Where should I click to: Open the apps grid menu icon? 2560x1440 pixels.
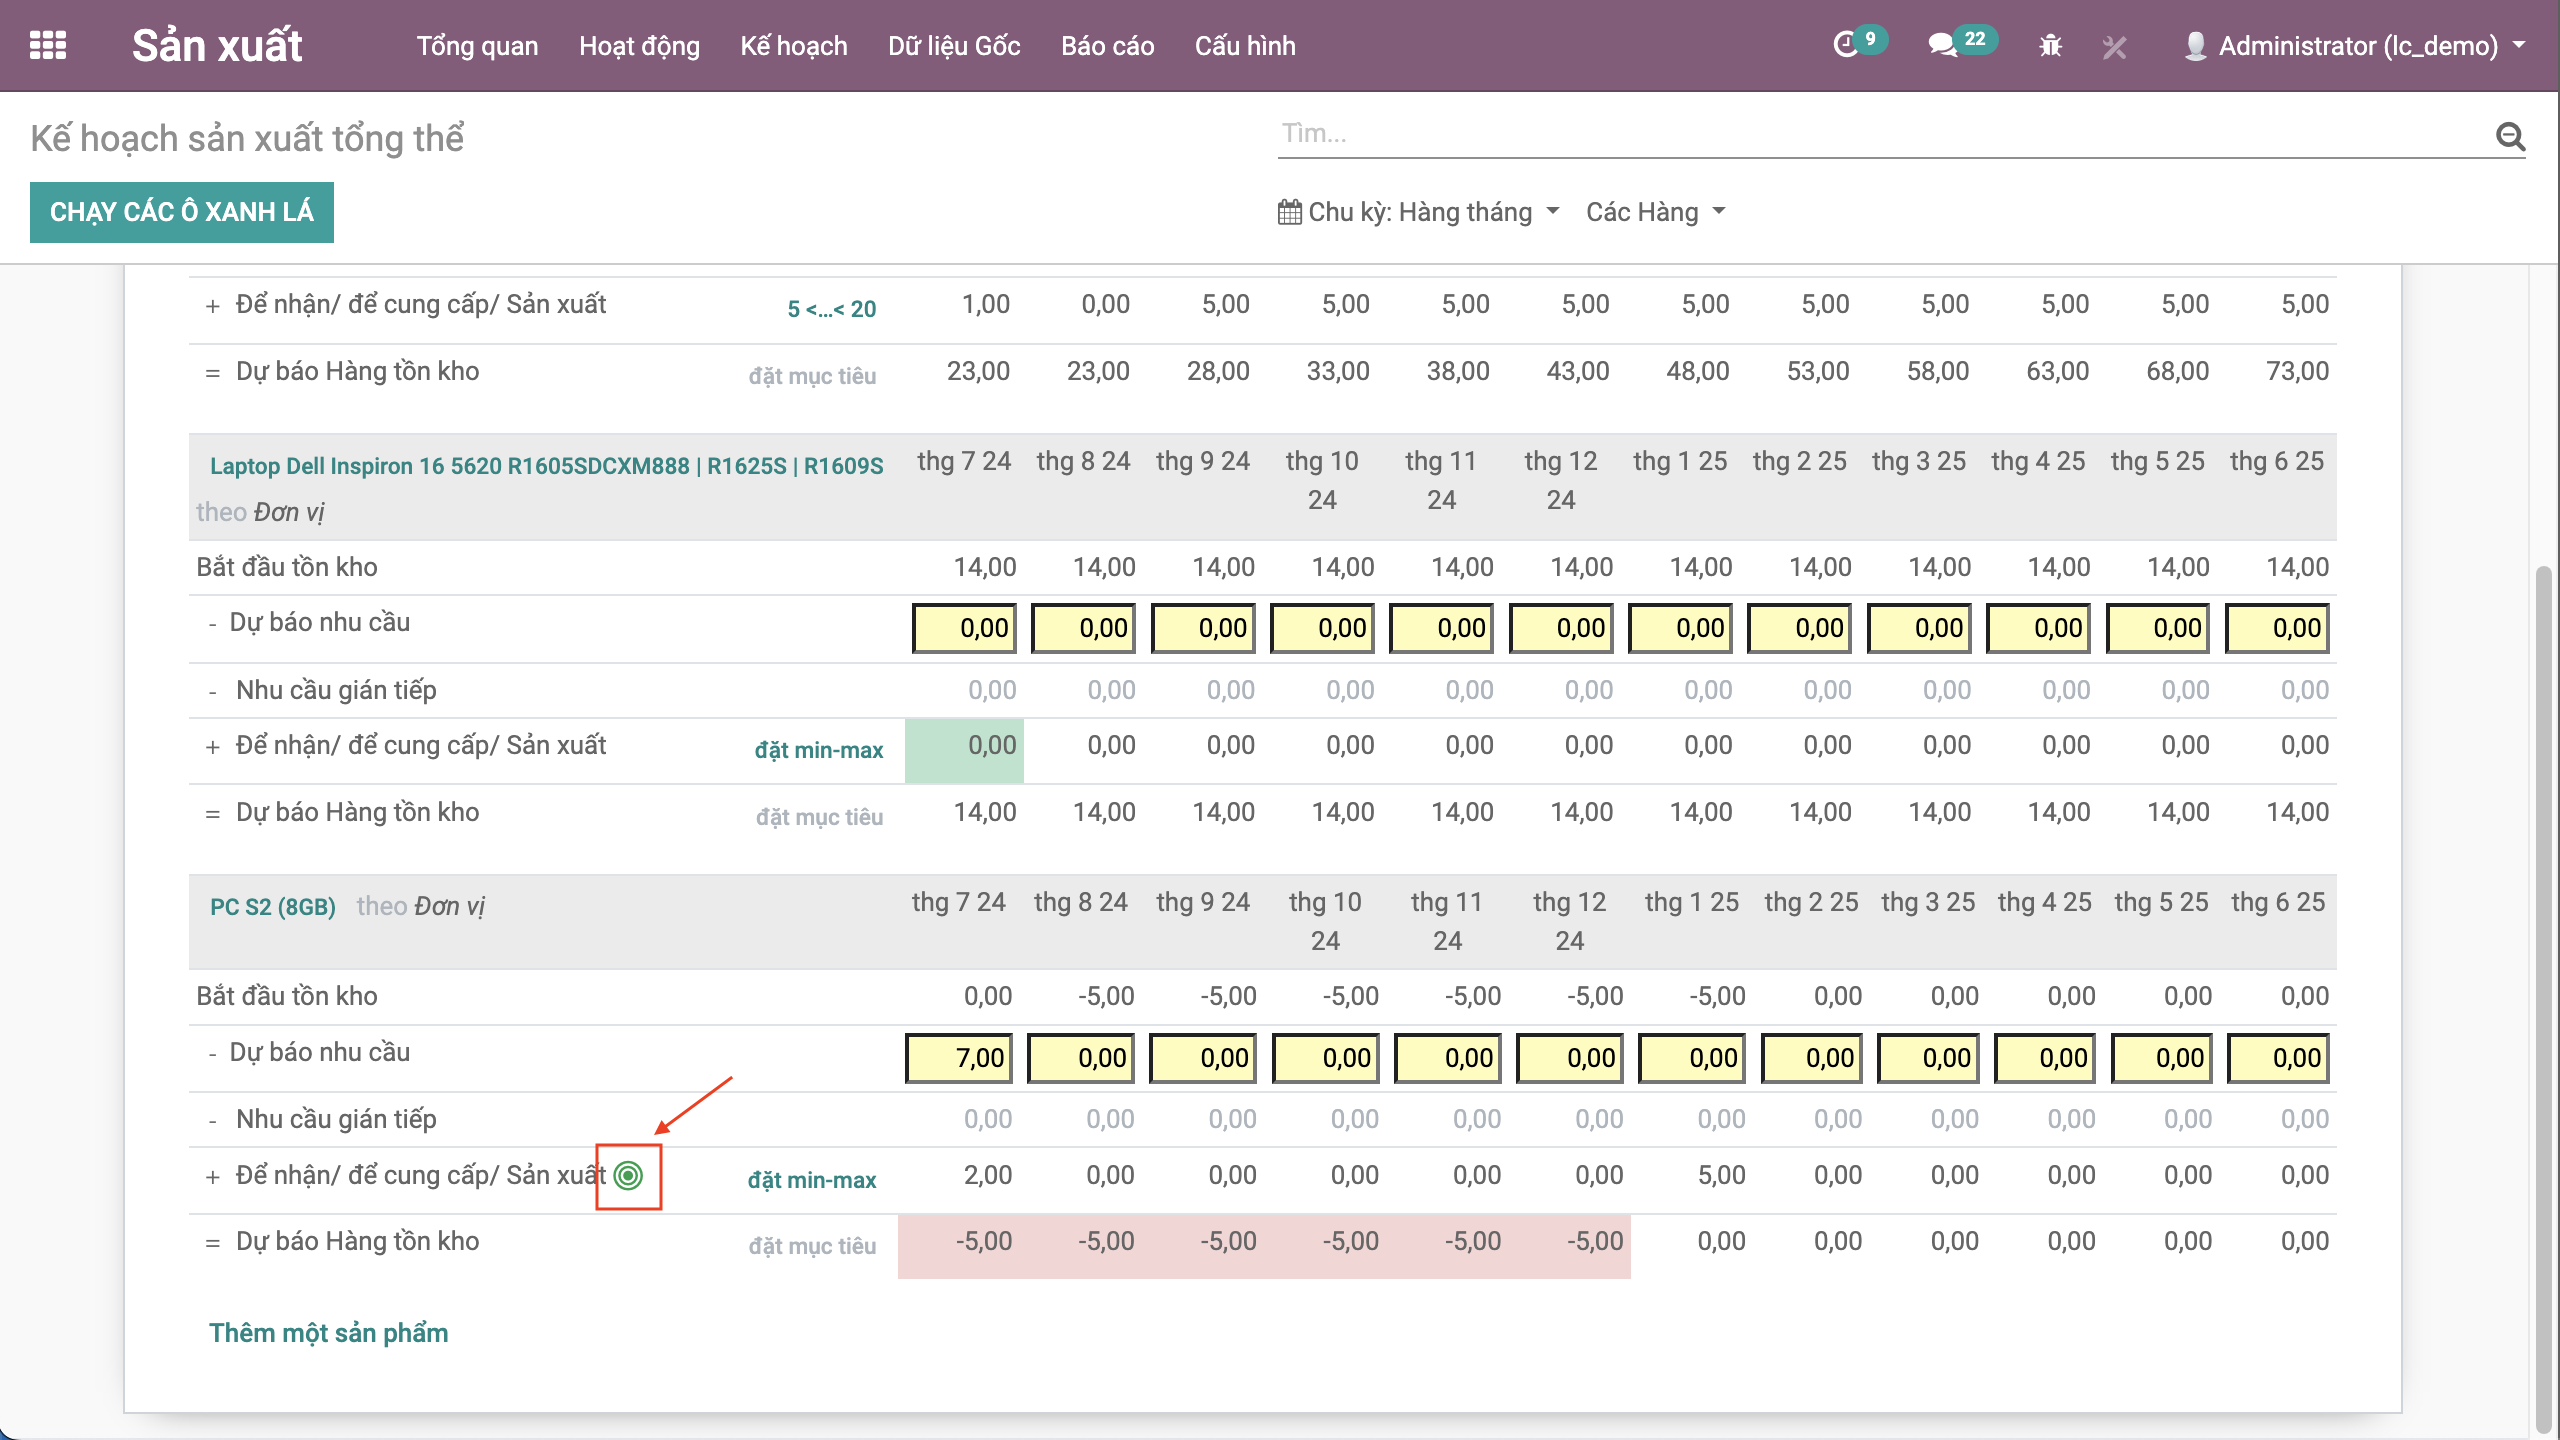click(x=48, y=46)
